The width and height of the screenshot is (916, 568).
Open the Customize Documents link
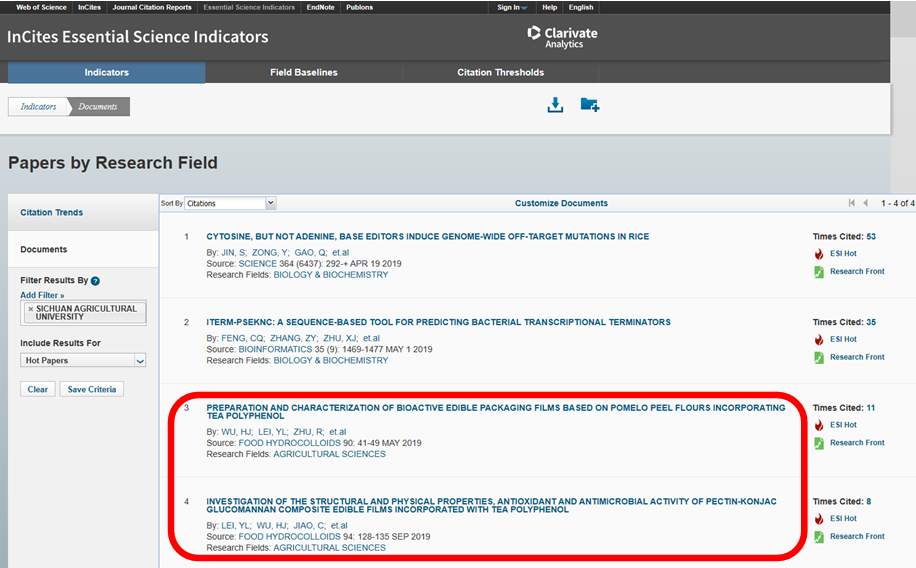click(x=561, y=203)
